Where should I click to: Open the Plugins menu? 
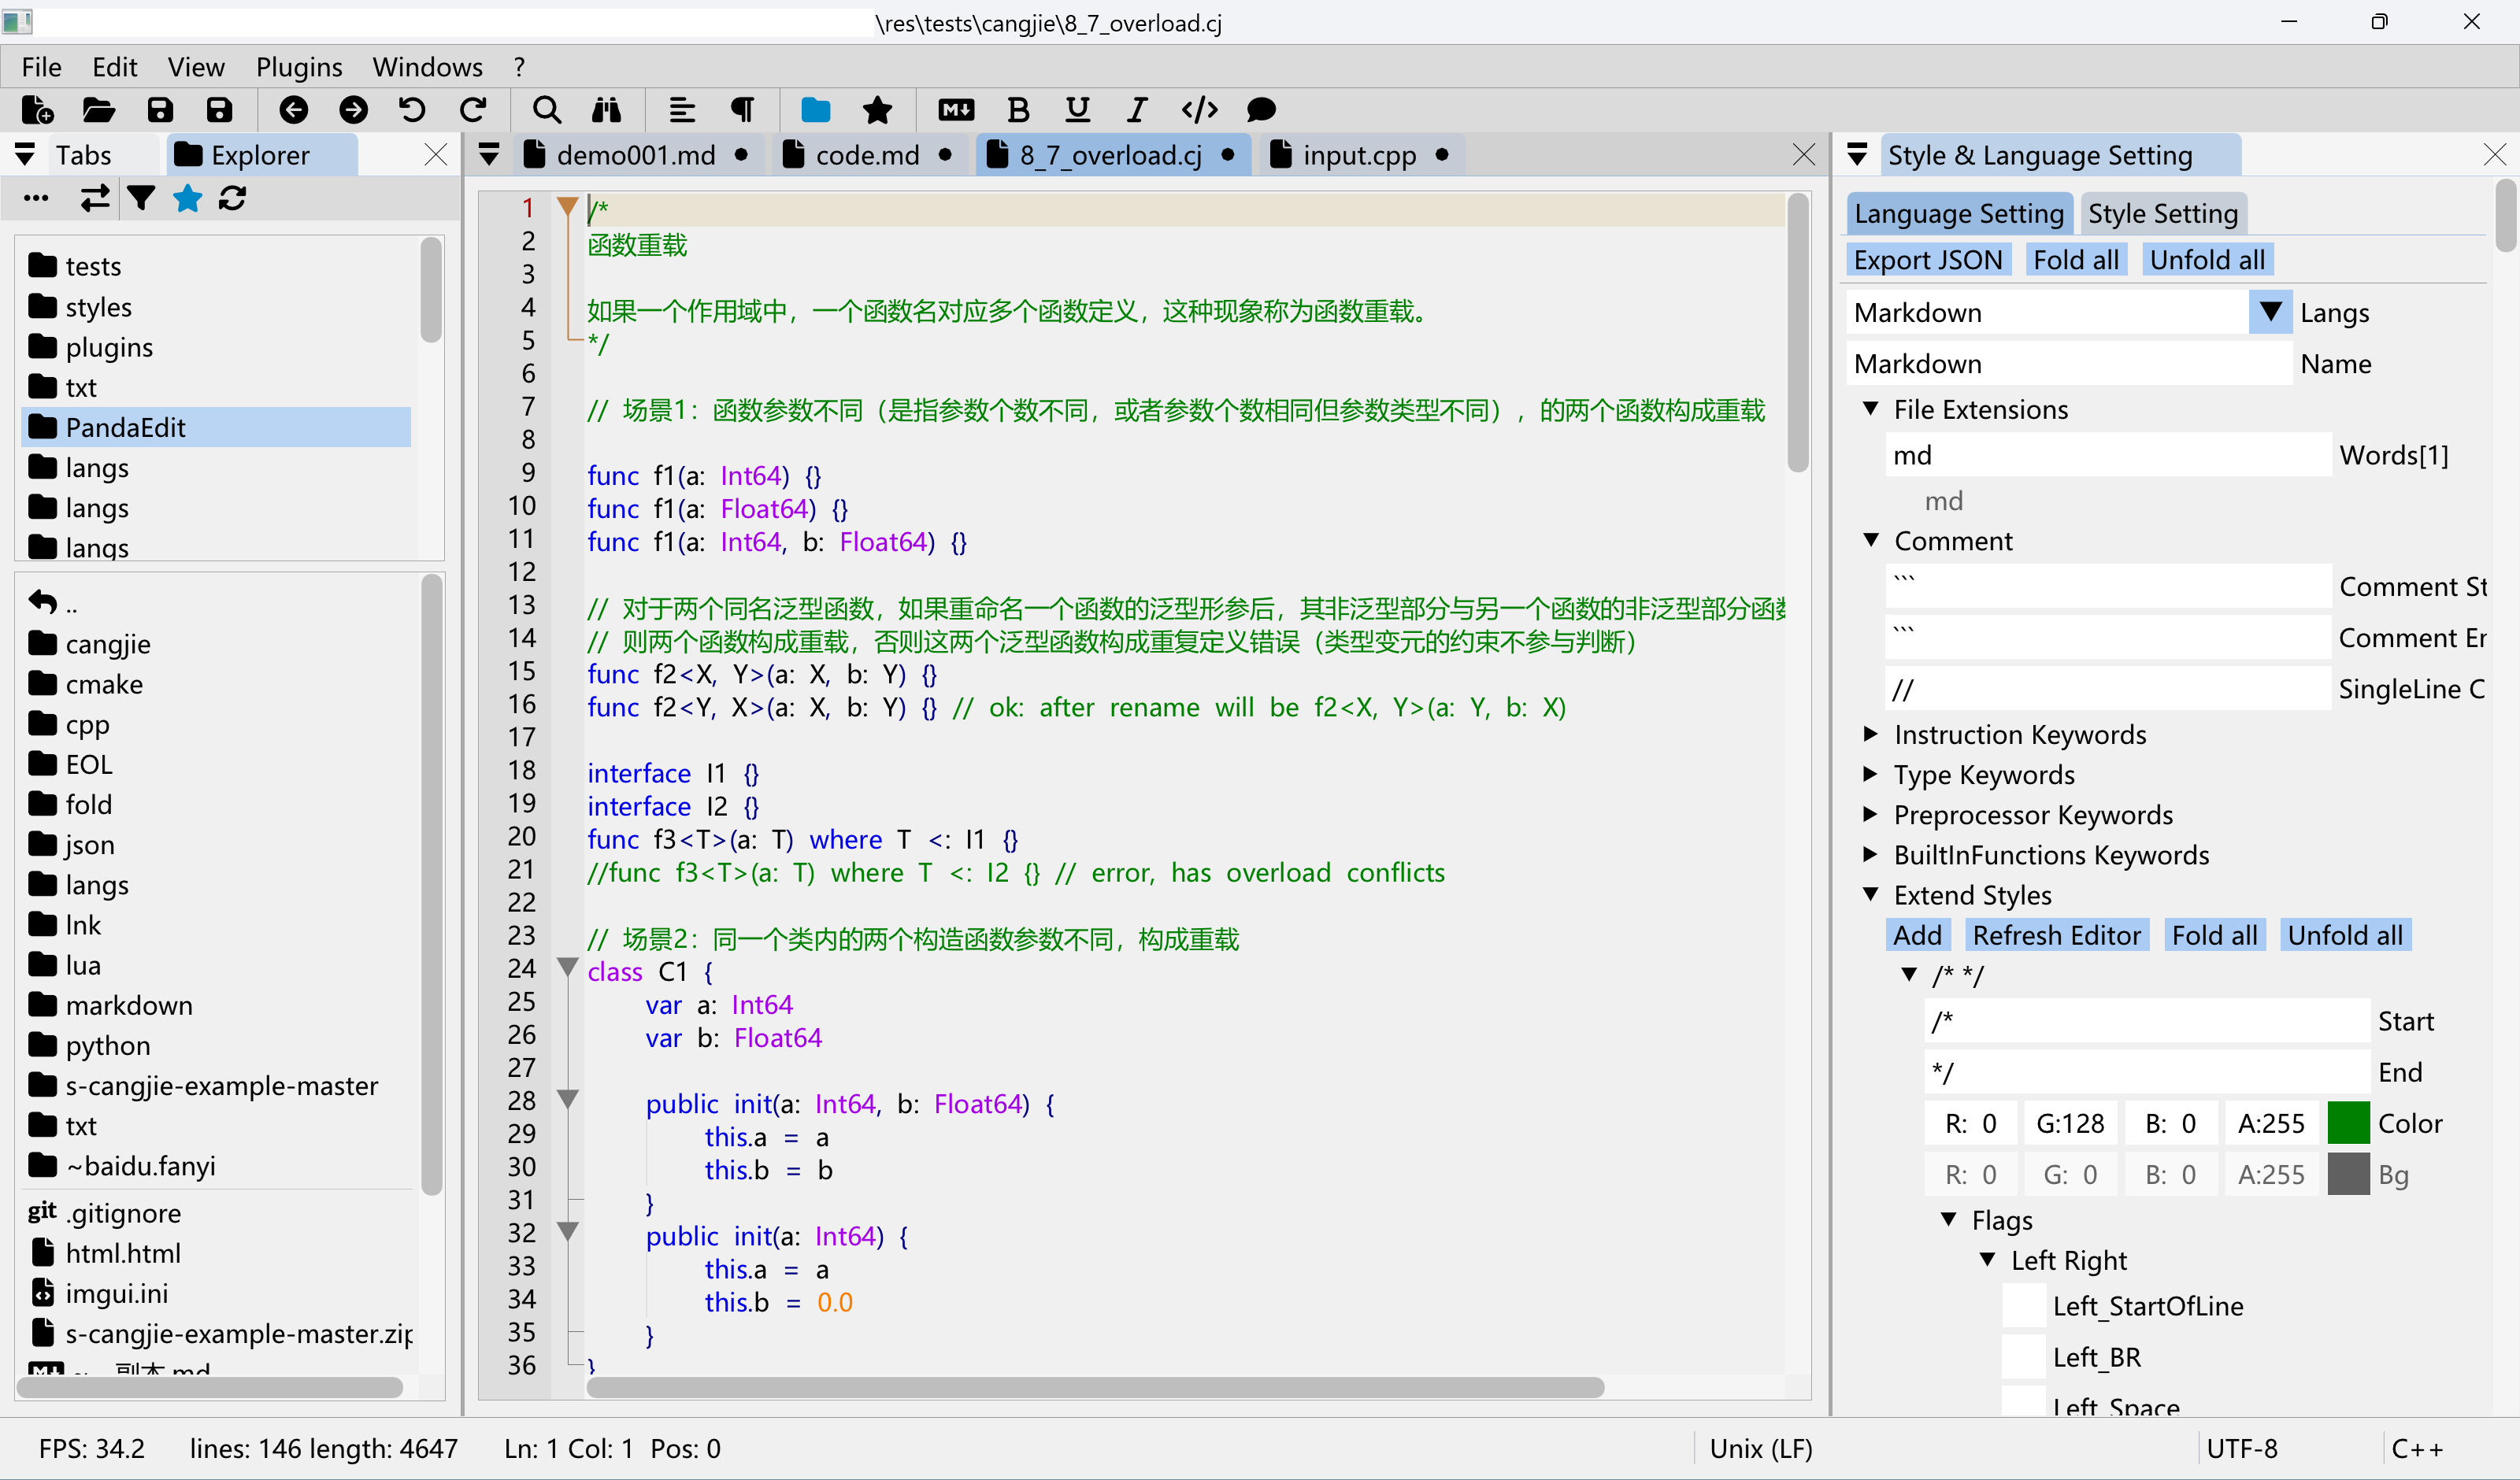click(298, 67)
